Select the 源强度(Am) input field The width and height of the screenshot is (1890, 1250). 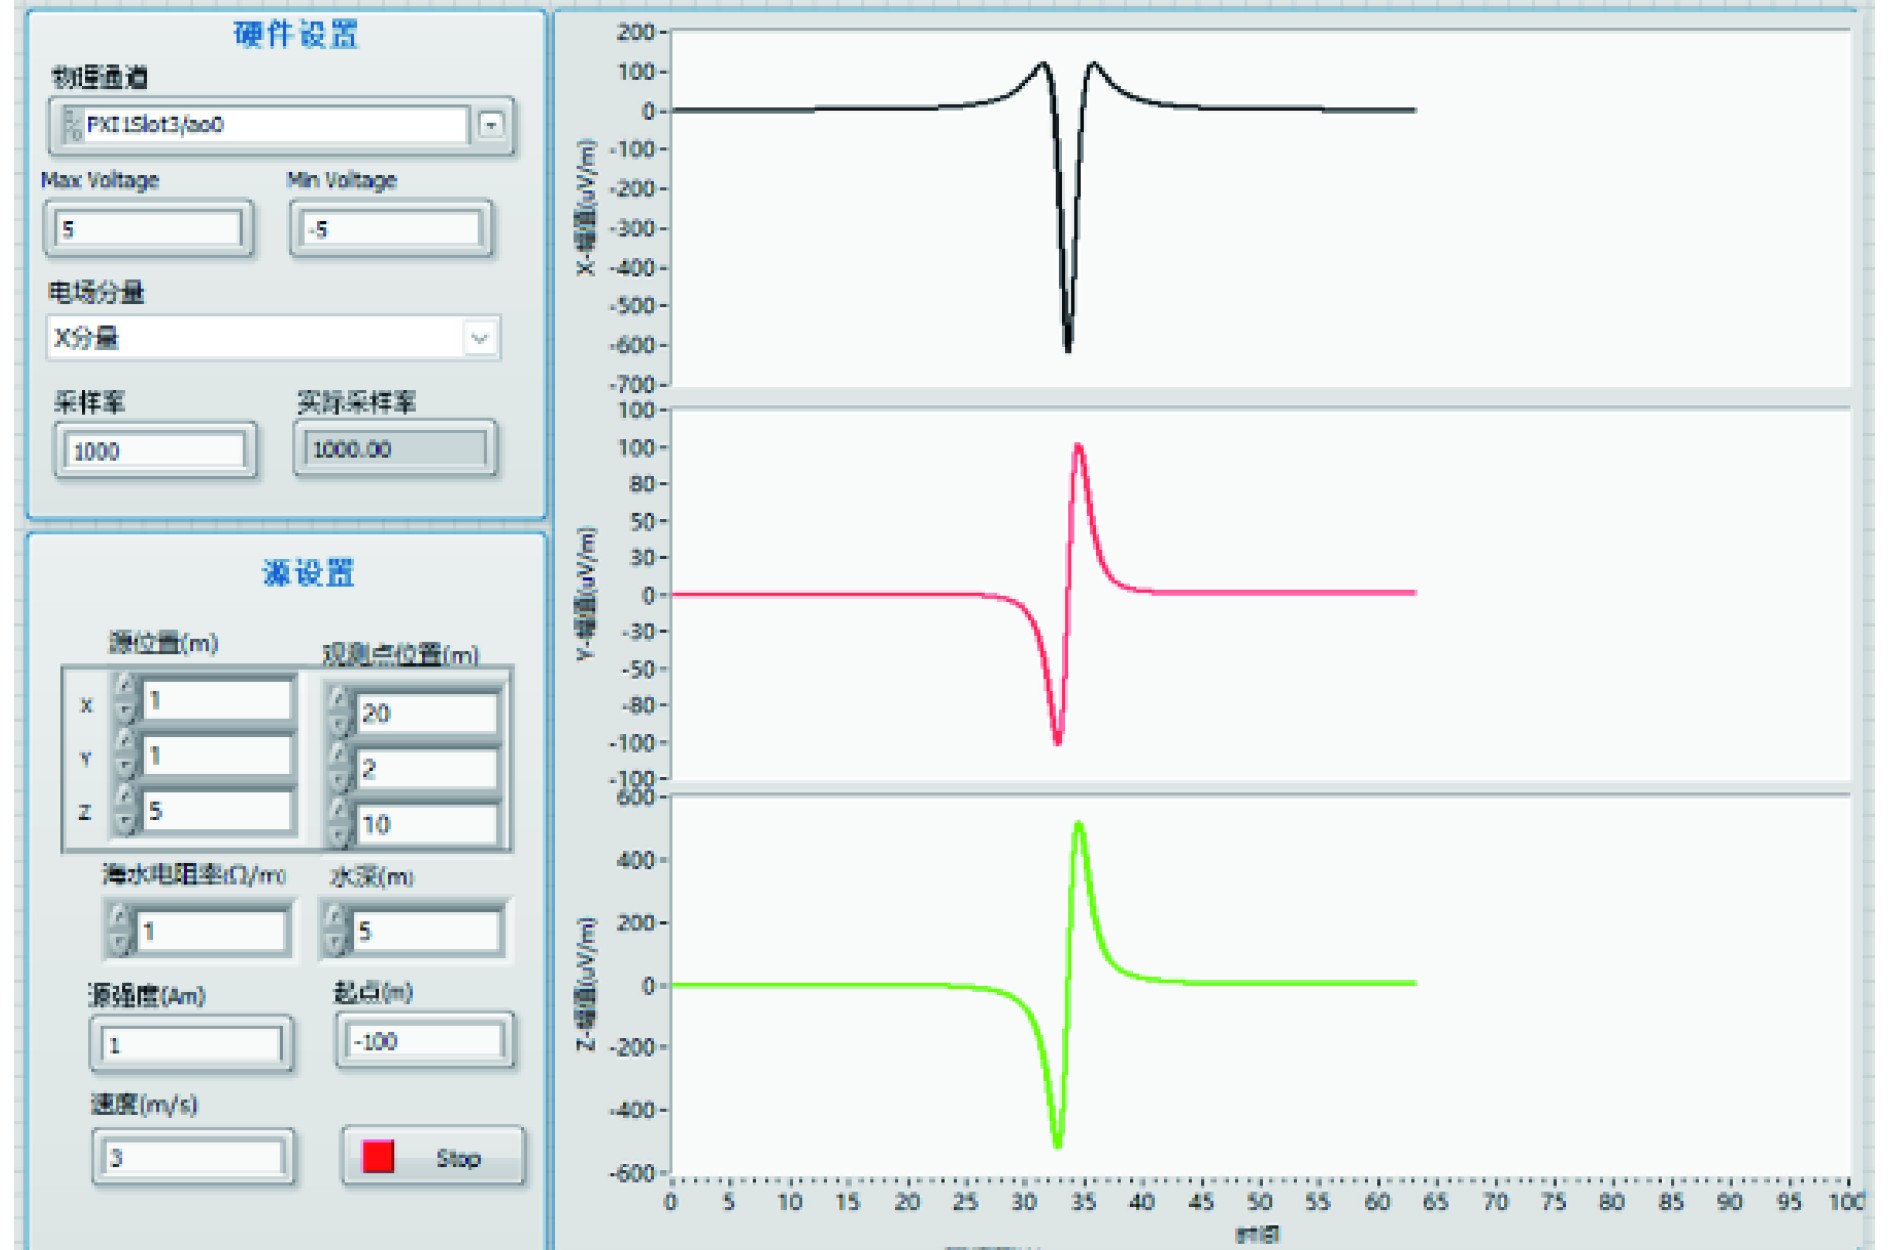point(191,1045)
